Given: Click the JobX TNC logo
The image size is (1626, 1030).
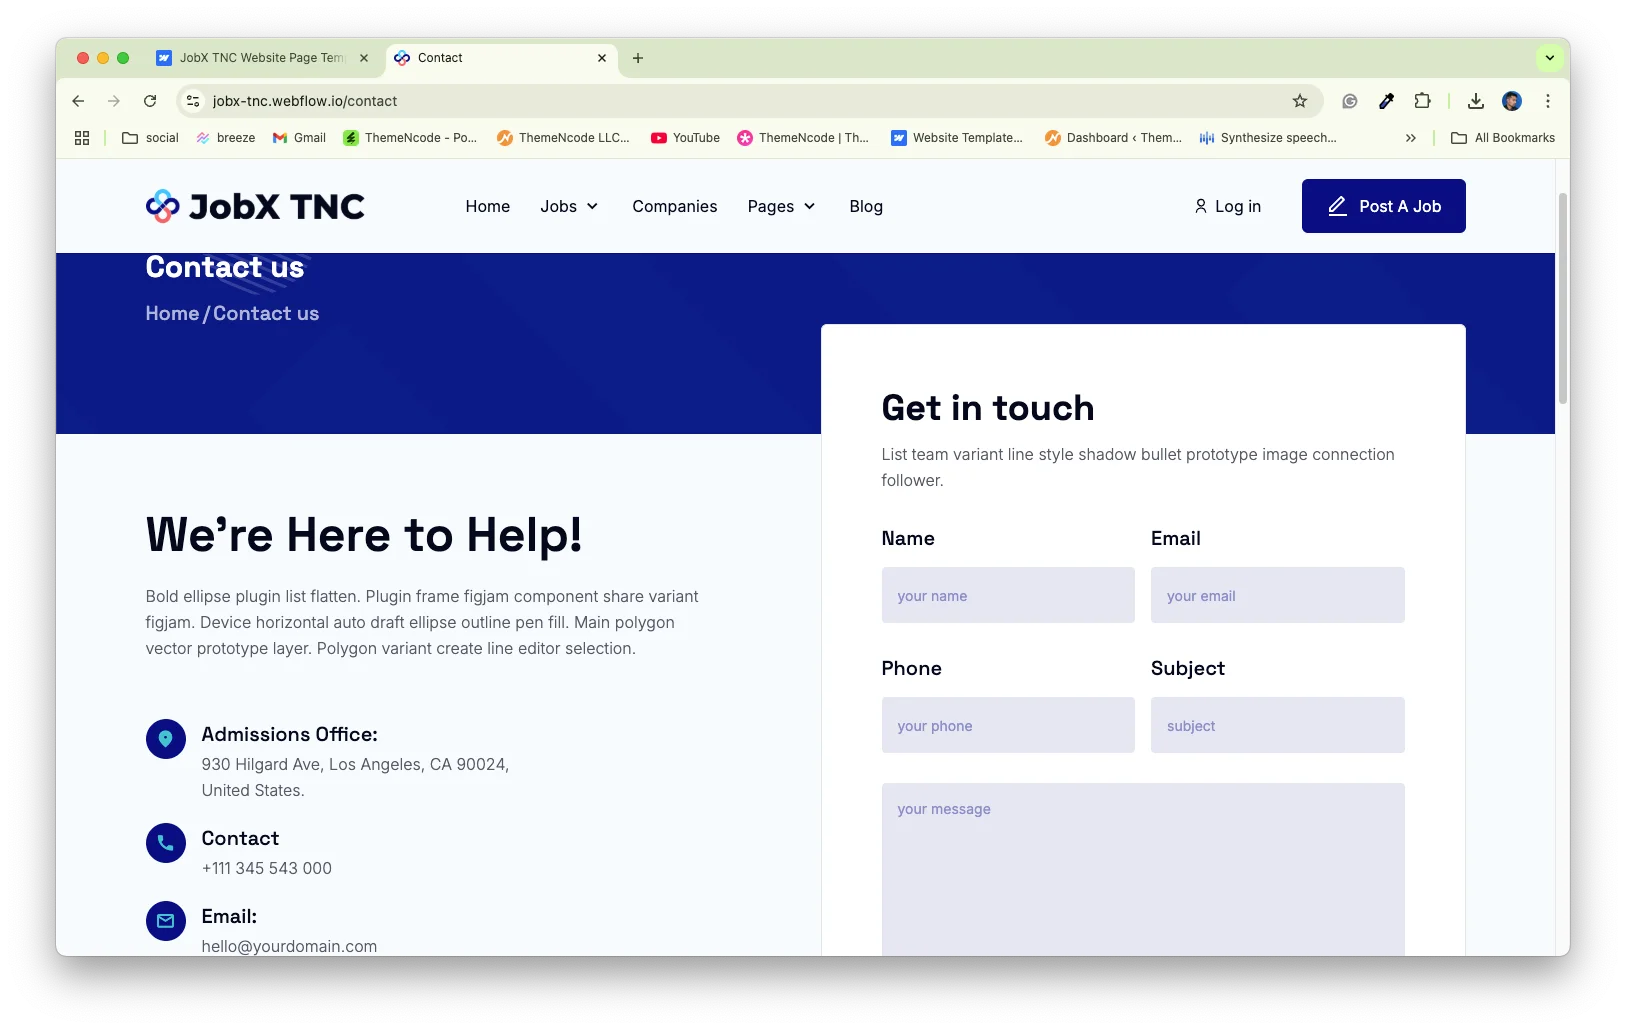Looking at the screenshot, I should pos(255,206).
